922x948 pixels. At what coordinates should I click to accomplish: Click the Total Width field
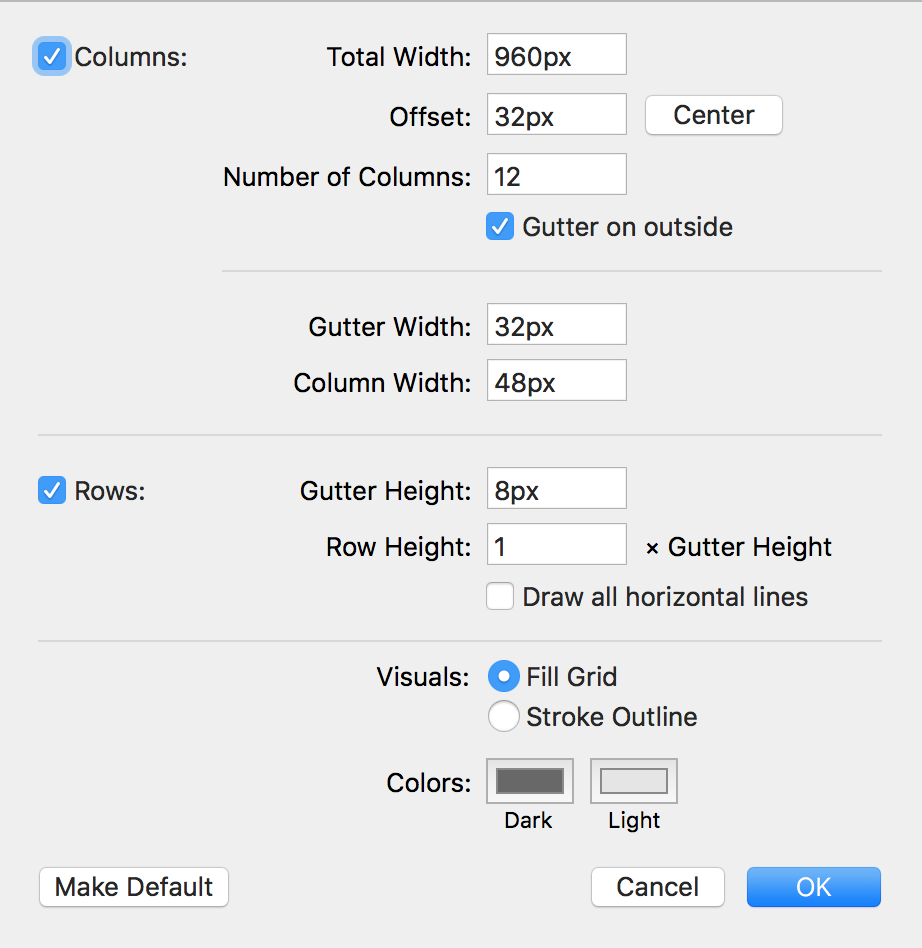pyautogui.click(x=556, y=55)
